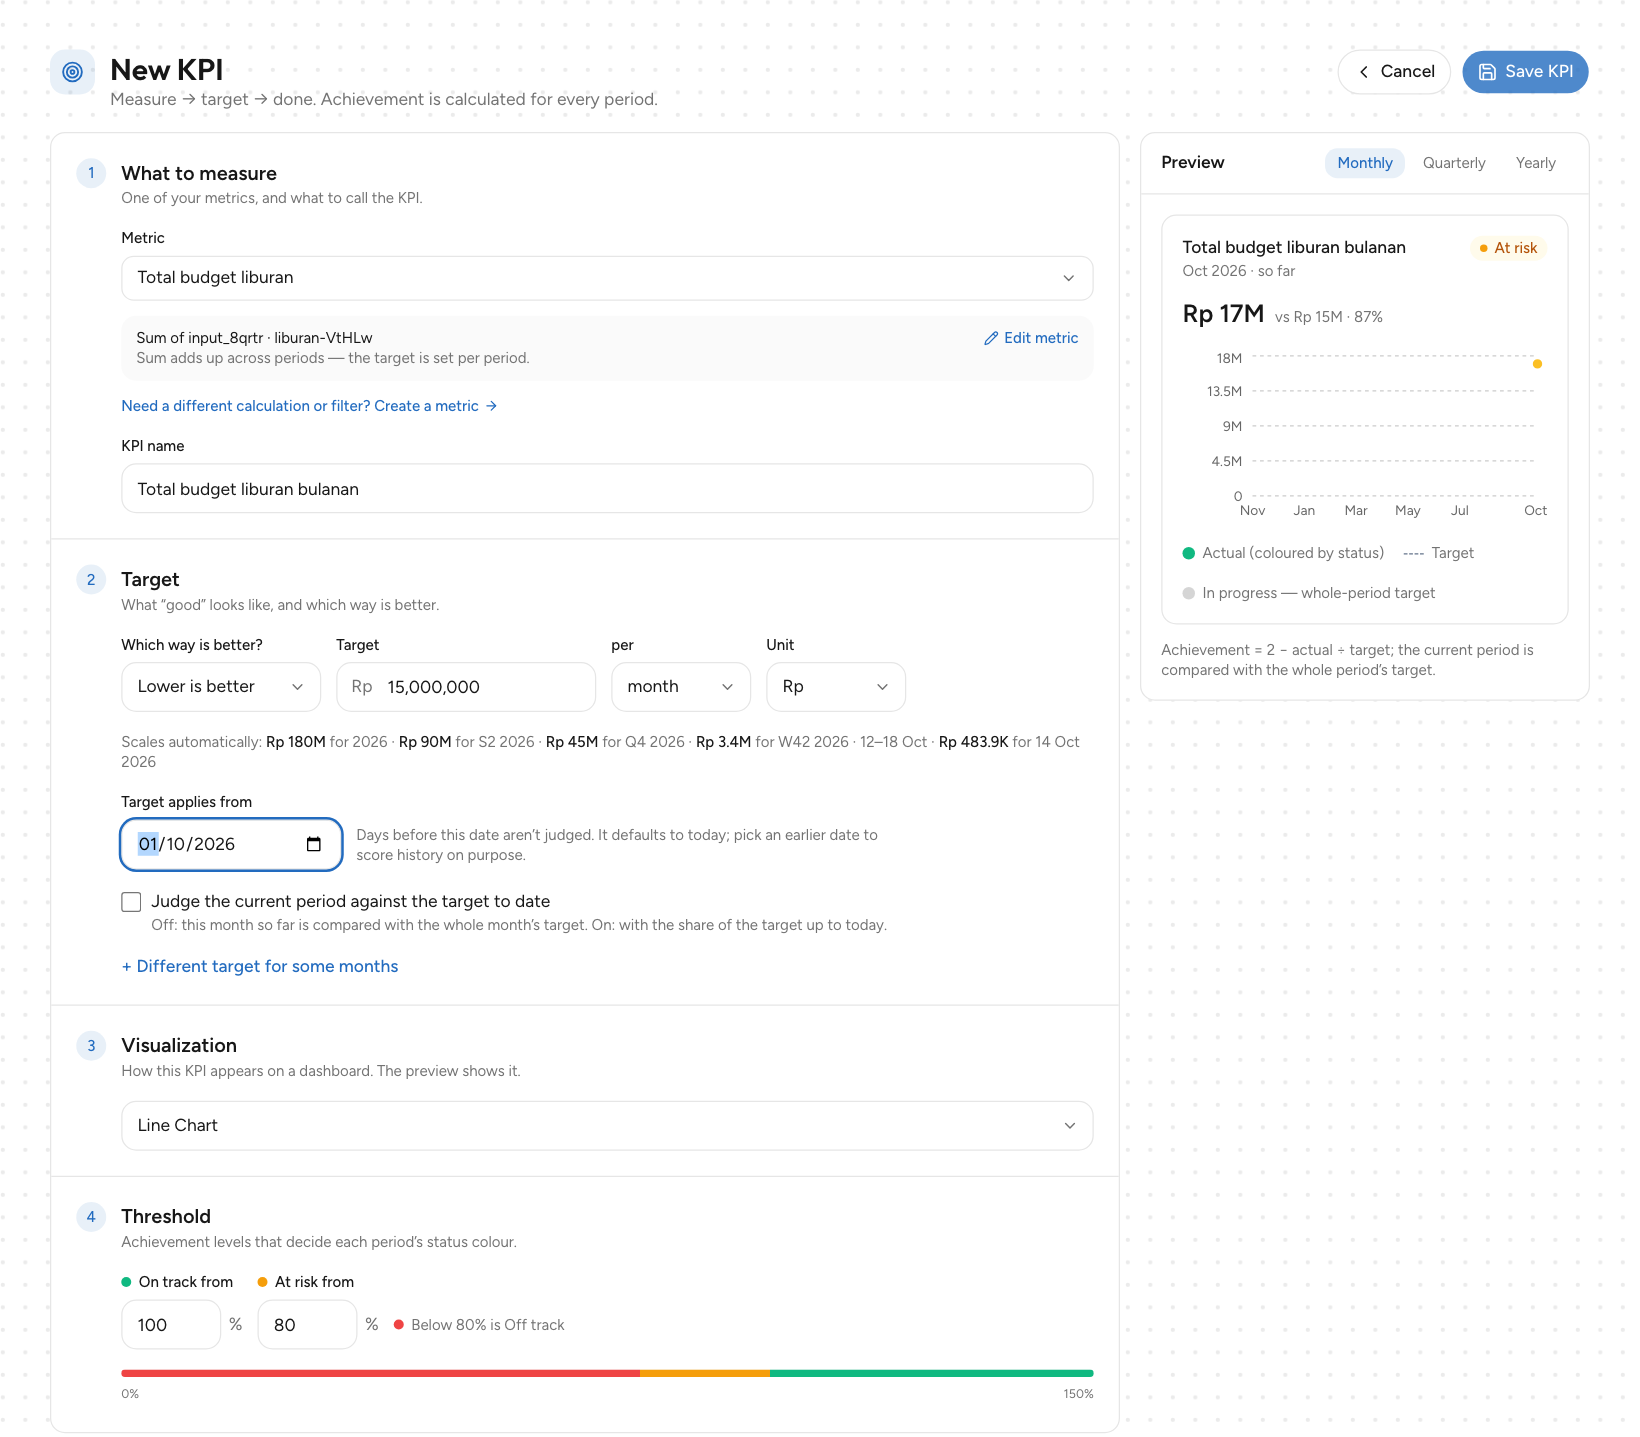Screen dimensions: 1640x1437
Task: Switch preview to Yearly tab
Action: pos(1535,163)
